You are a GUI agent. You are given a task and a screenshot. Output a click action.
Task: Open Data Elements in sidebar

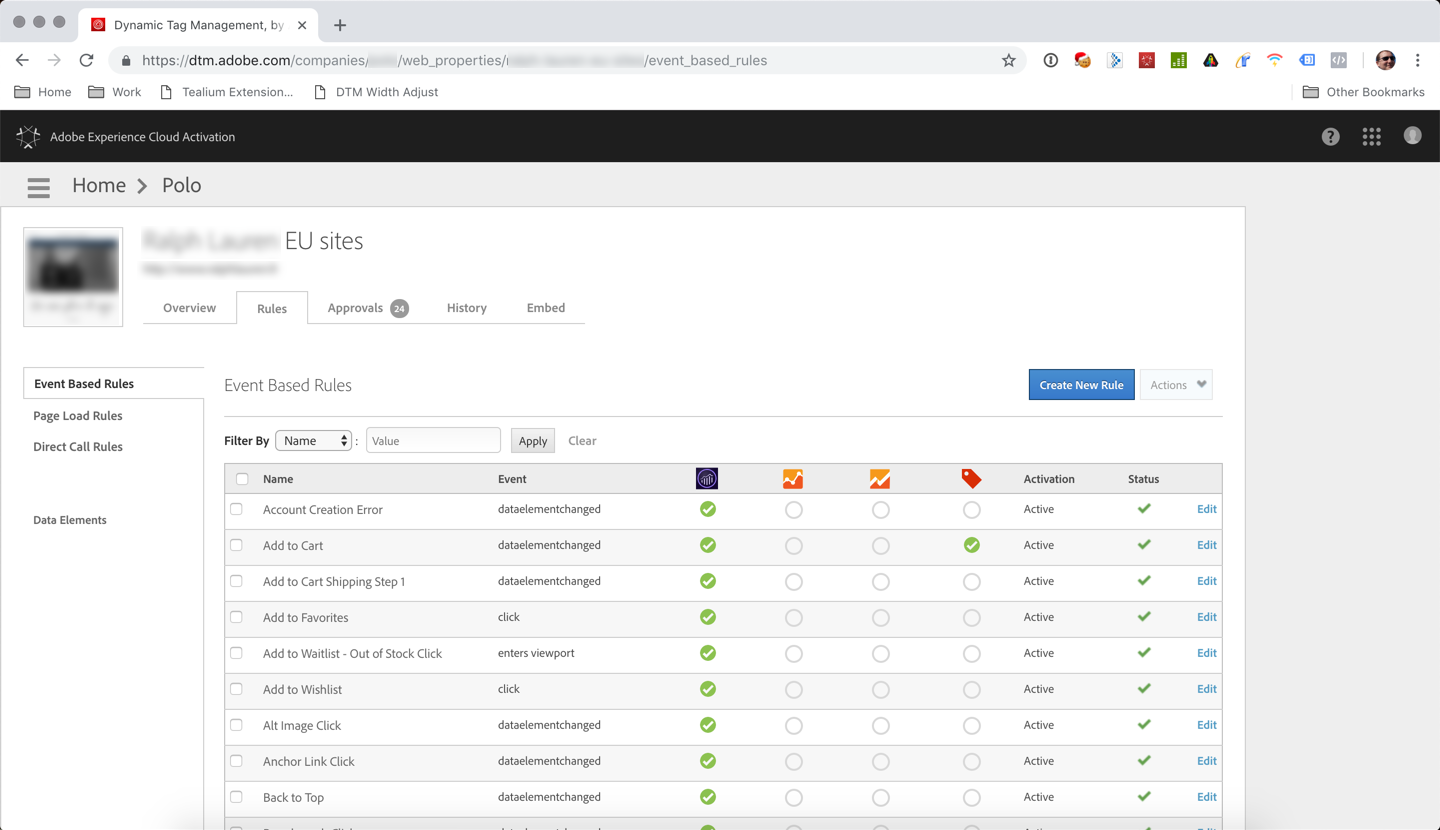(70, 520)
